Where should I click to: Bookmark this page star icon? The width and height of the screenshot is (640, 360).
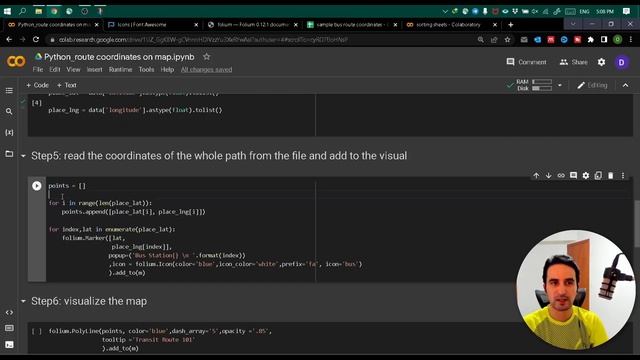507,40
